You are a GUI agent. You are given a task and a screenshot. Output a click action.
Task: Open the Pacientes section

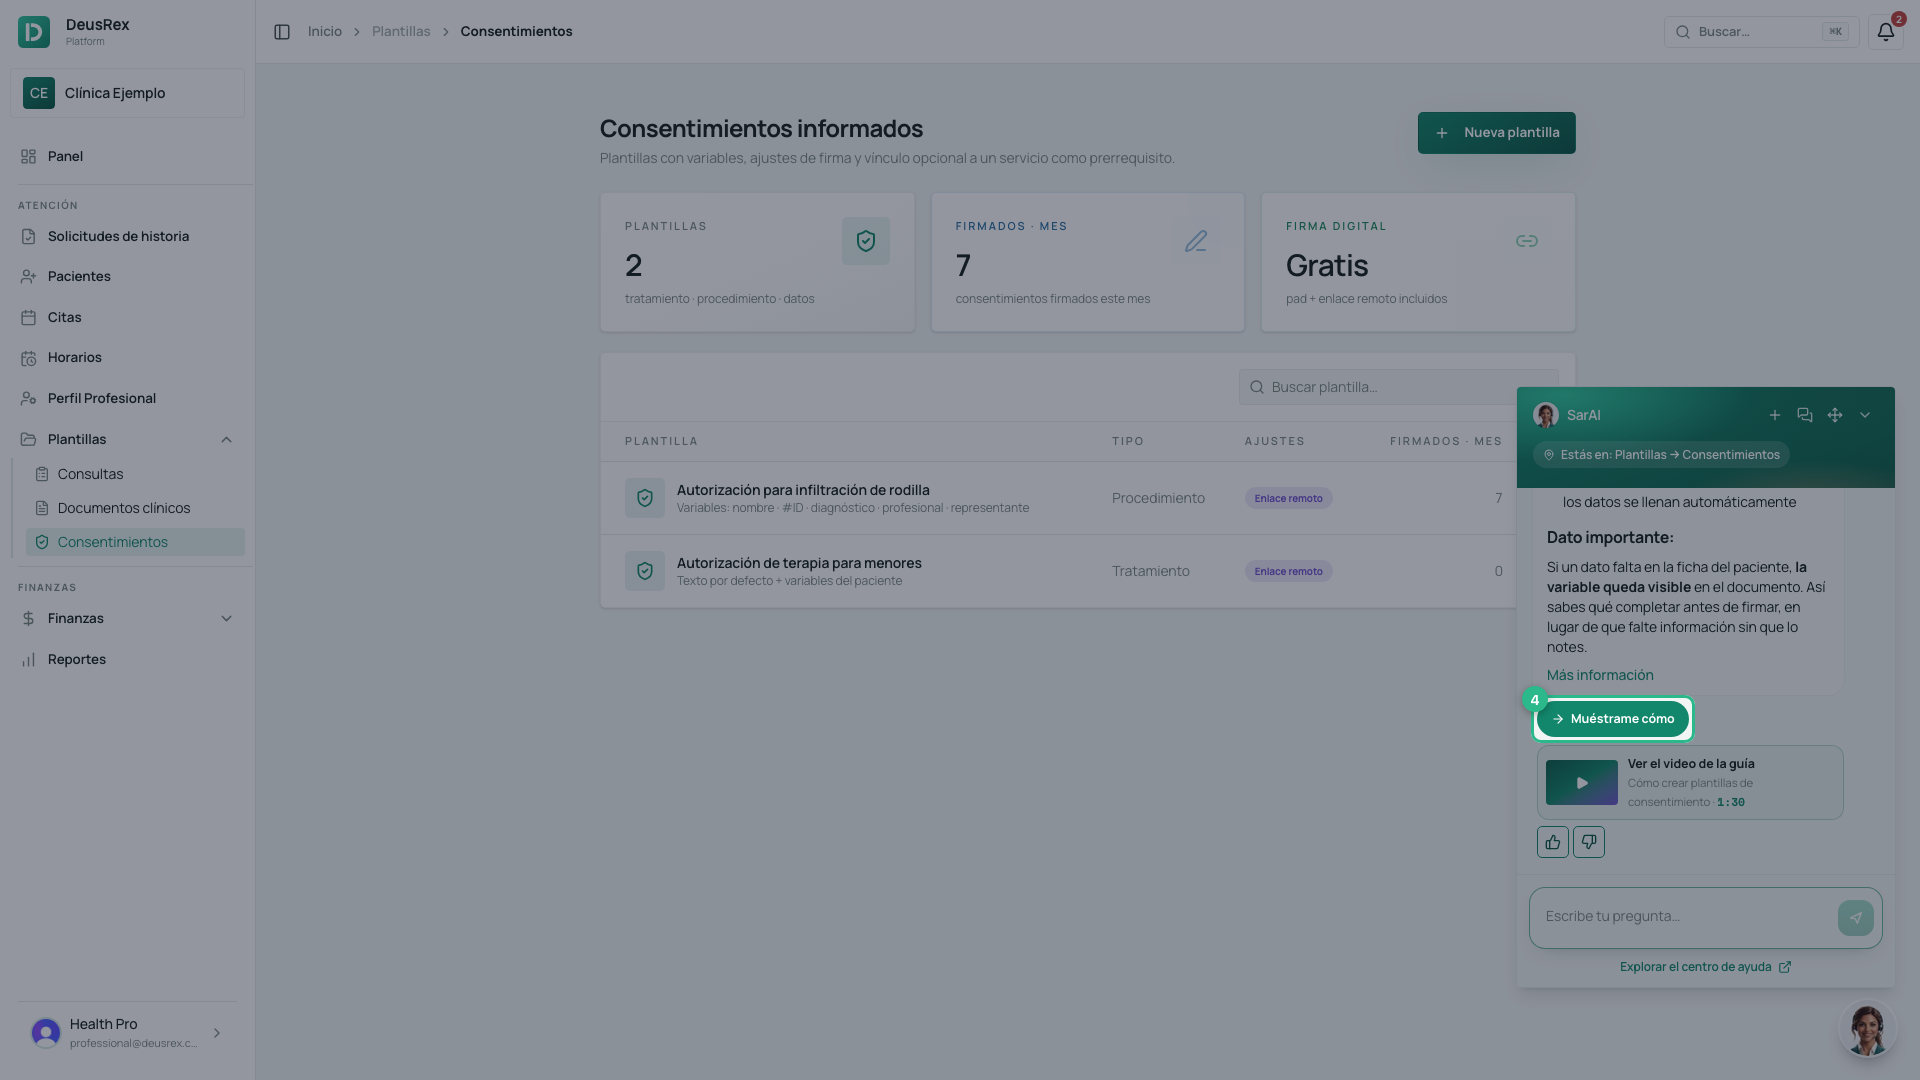point(127,277)
